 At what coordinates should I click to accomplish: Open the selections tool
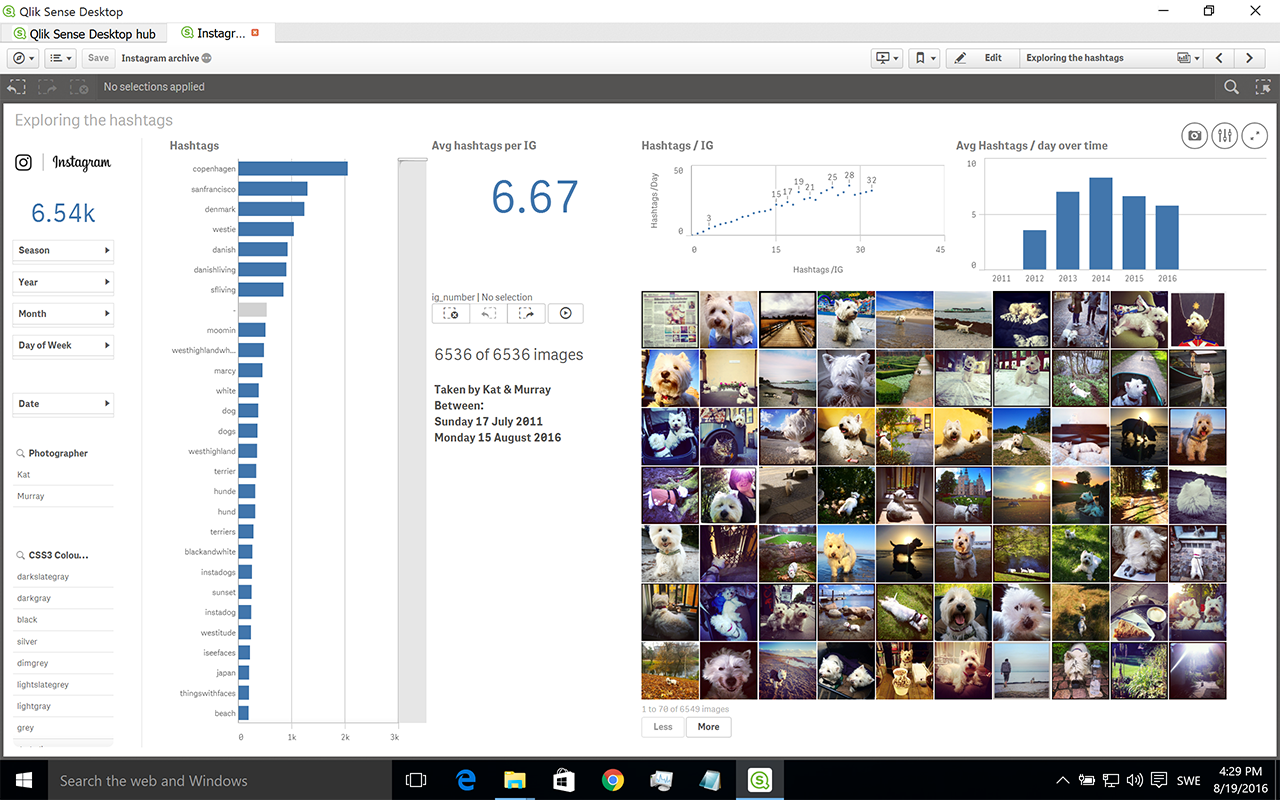tap(1262, 87)
